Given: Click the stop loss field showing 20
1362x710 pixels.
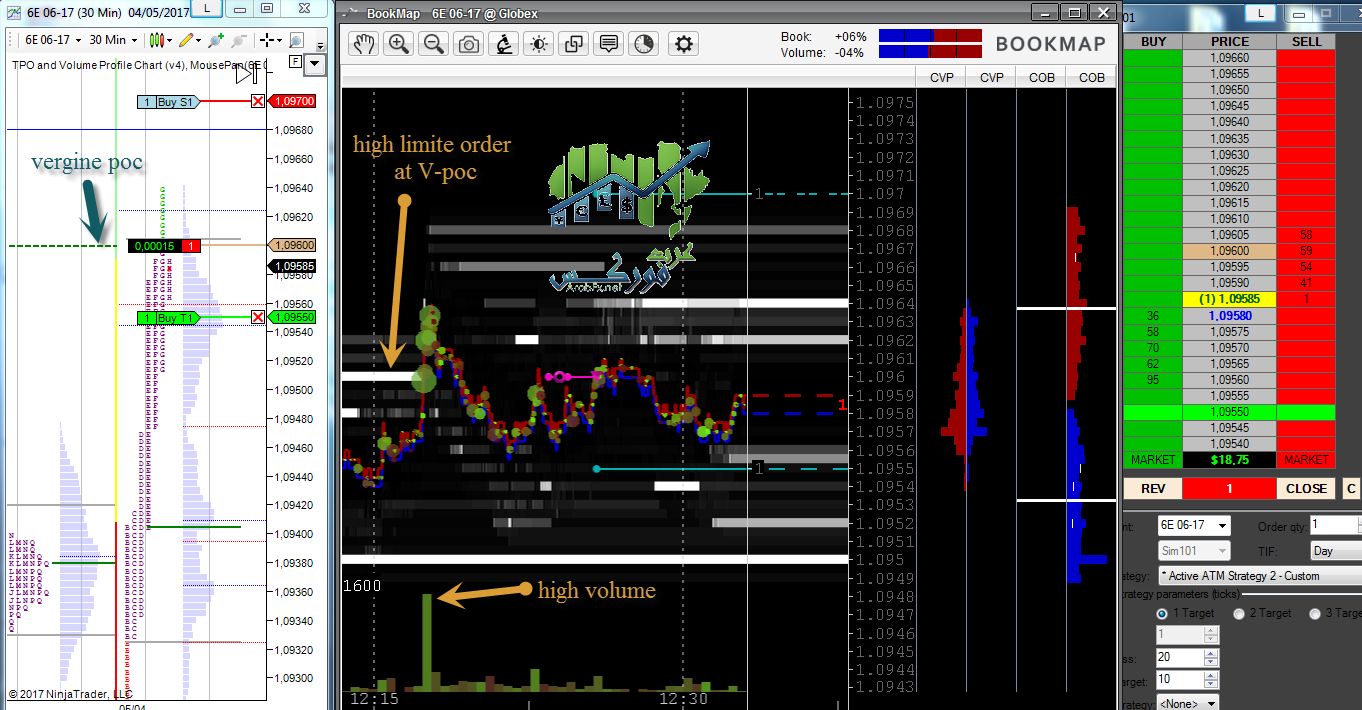Looking at the screenshot, I should (x=1180, y=658).
